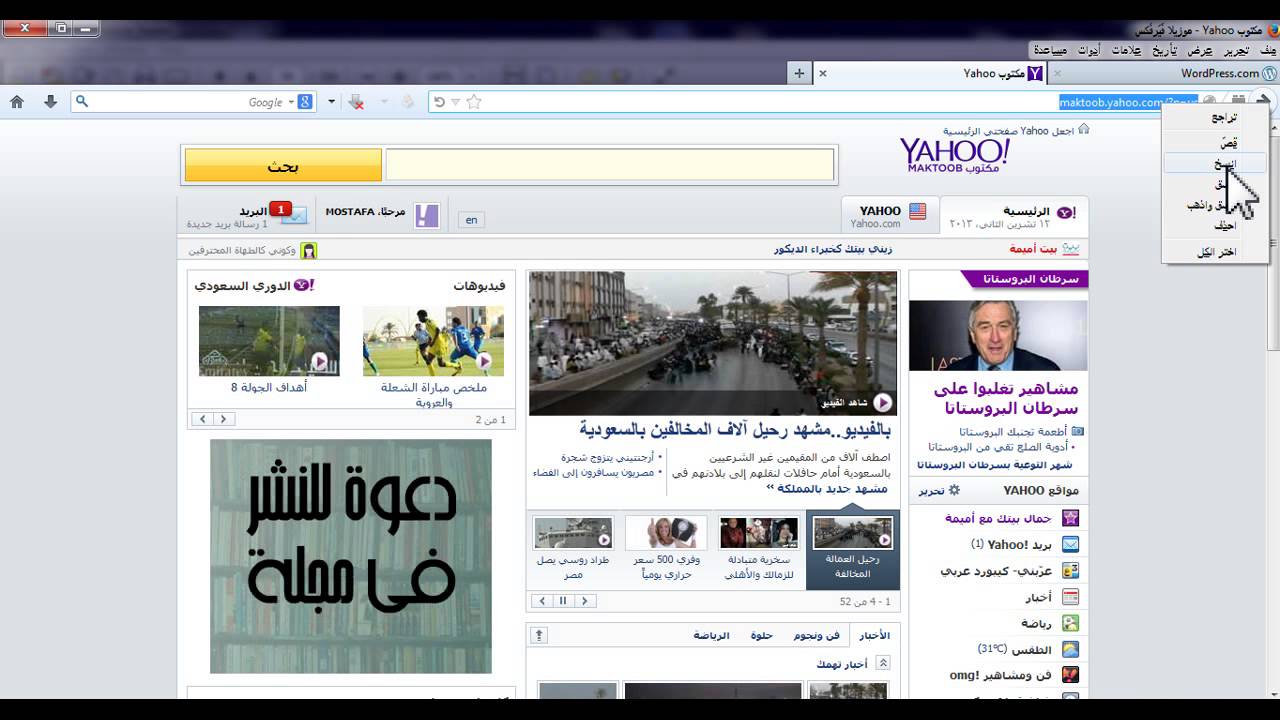Viewport: 1280px width, 720px height.
Task: Select the الرئيسية tab
Action: (1013, 216)
